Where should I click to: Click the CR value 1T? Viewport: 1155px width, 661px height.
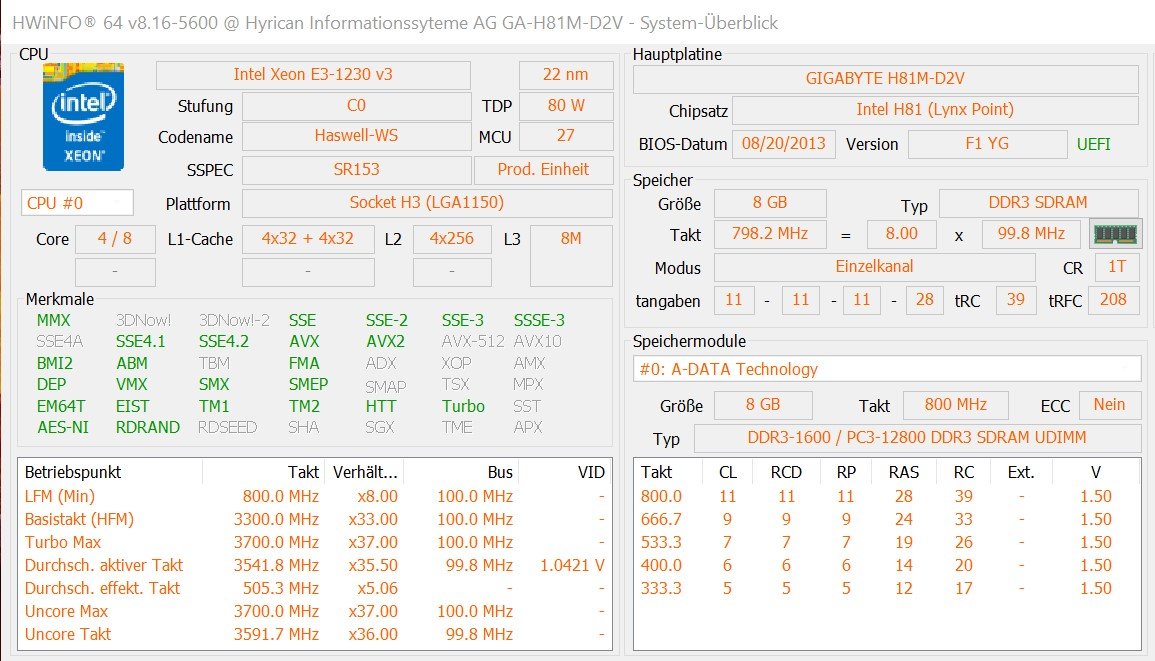pyautogui.click(x=1117, y=267)
